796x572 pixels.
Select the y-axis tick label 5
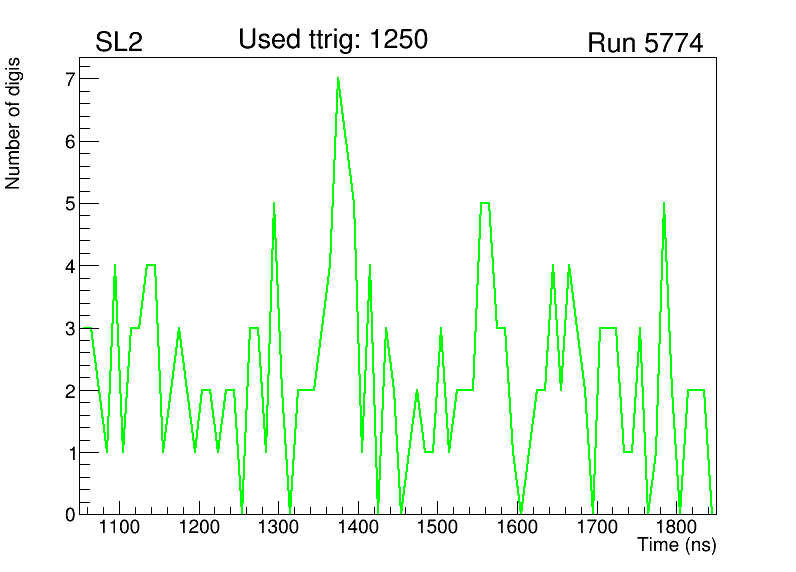[x=70, y=204]
